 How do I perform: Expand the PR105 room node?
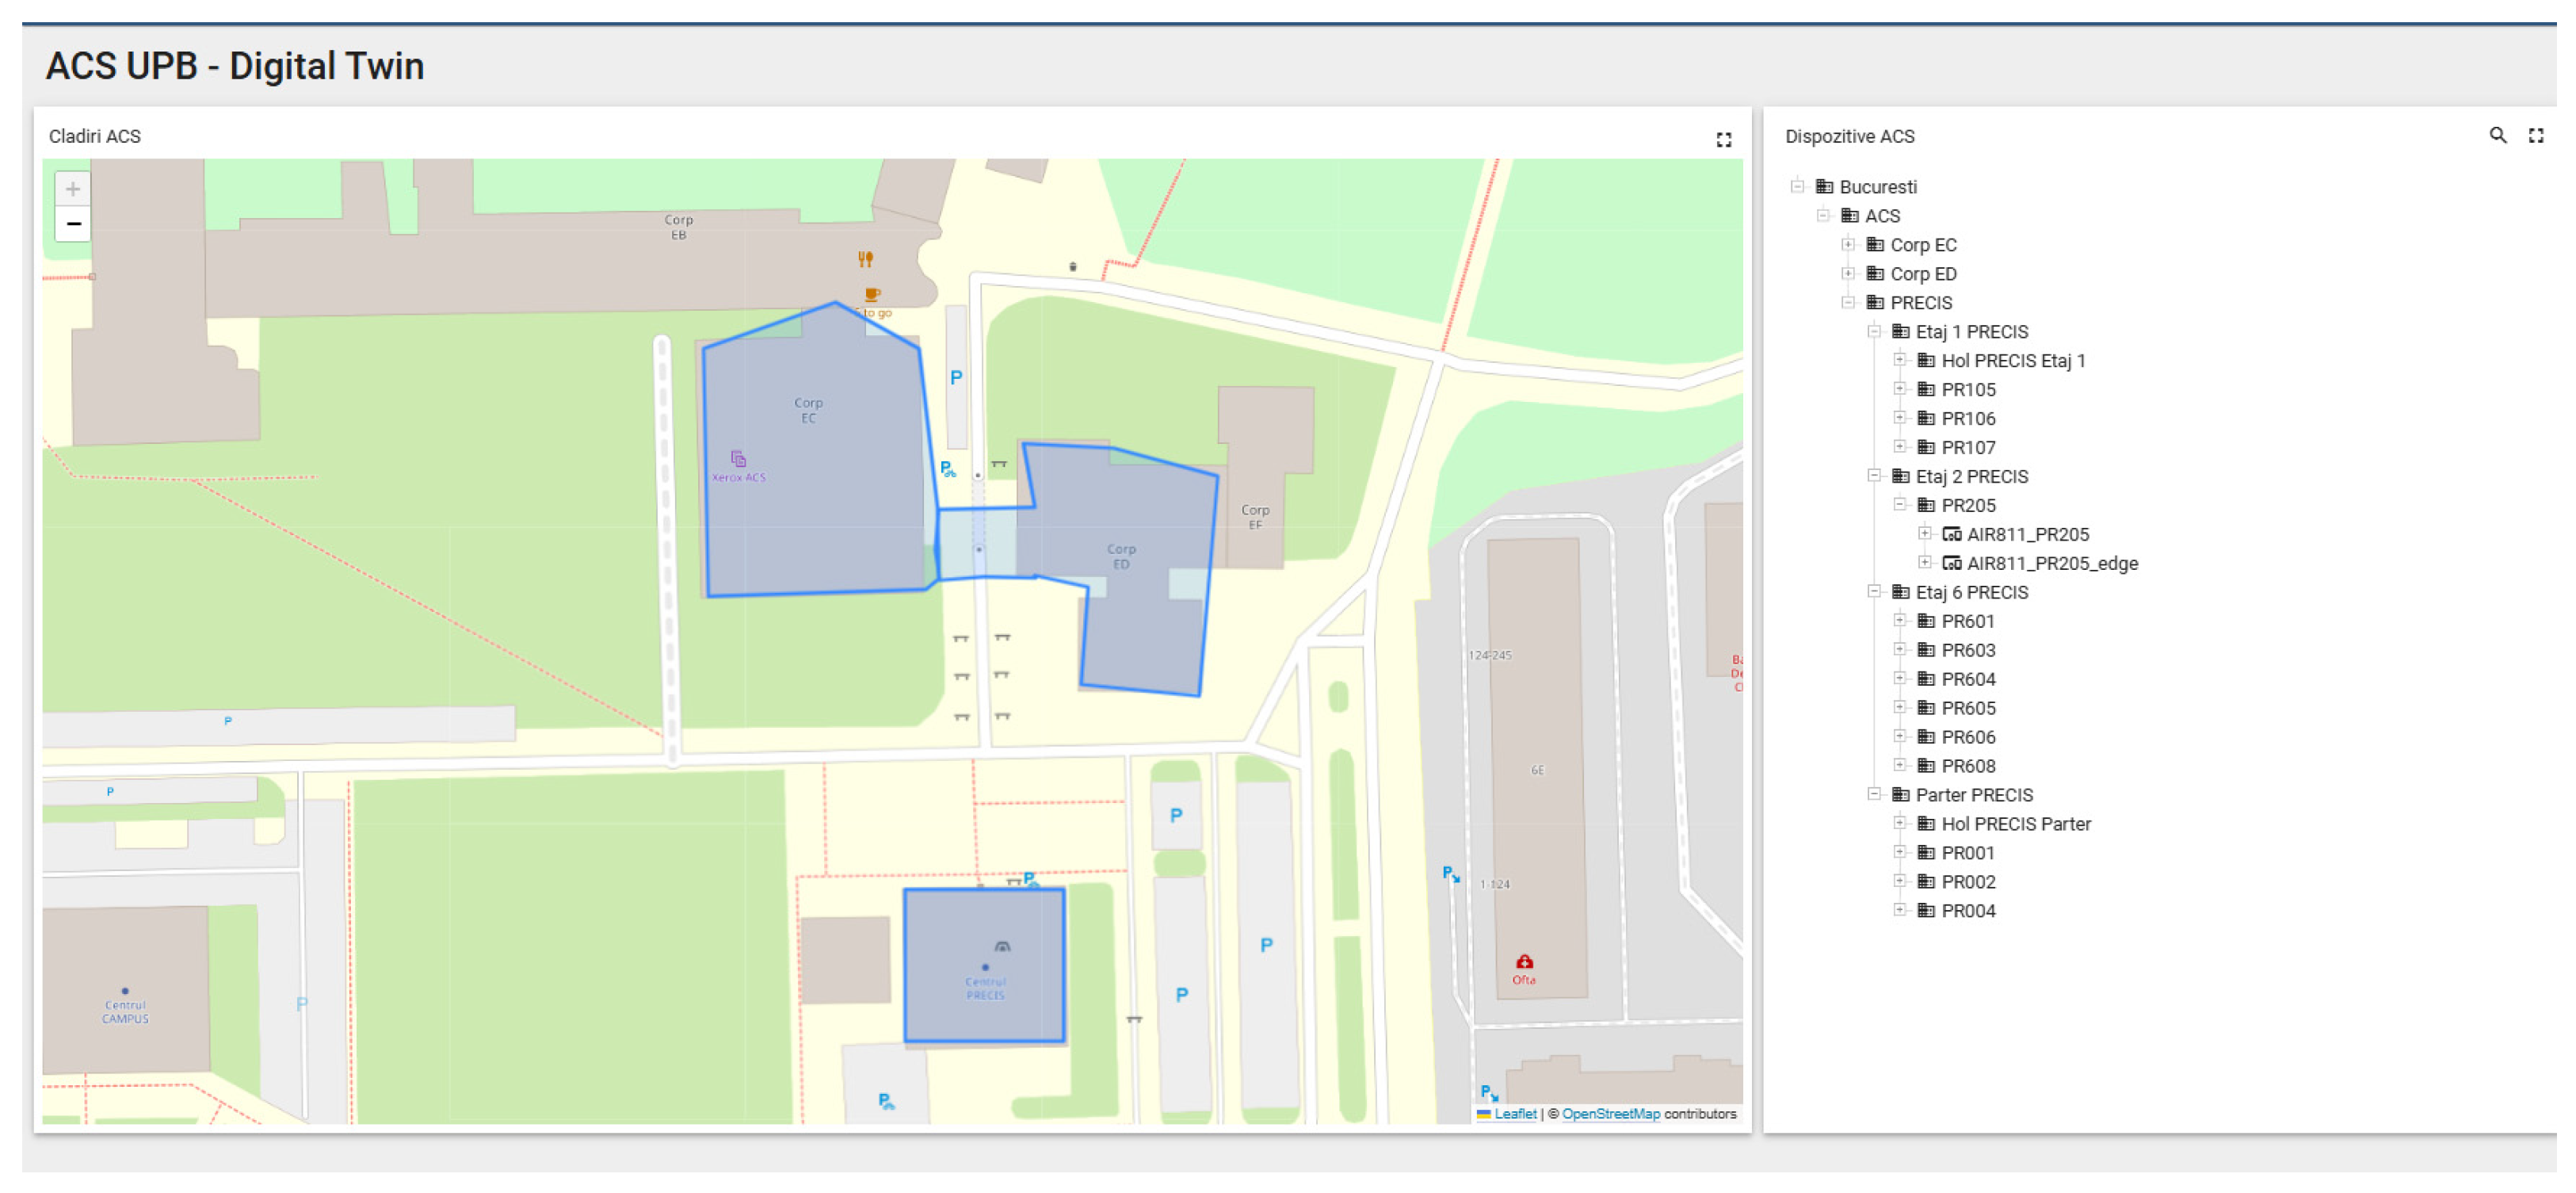[1899, 389]
